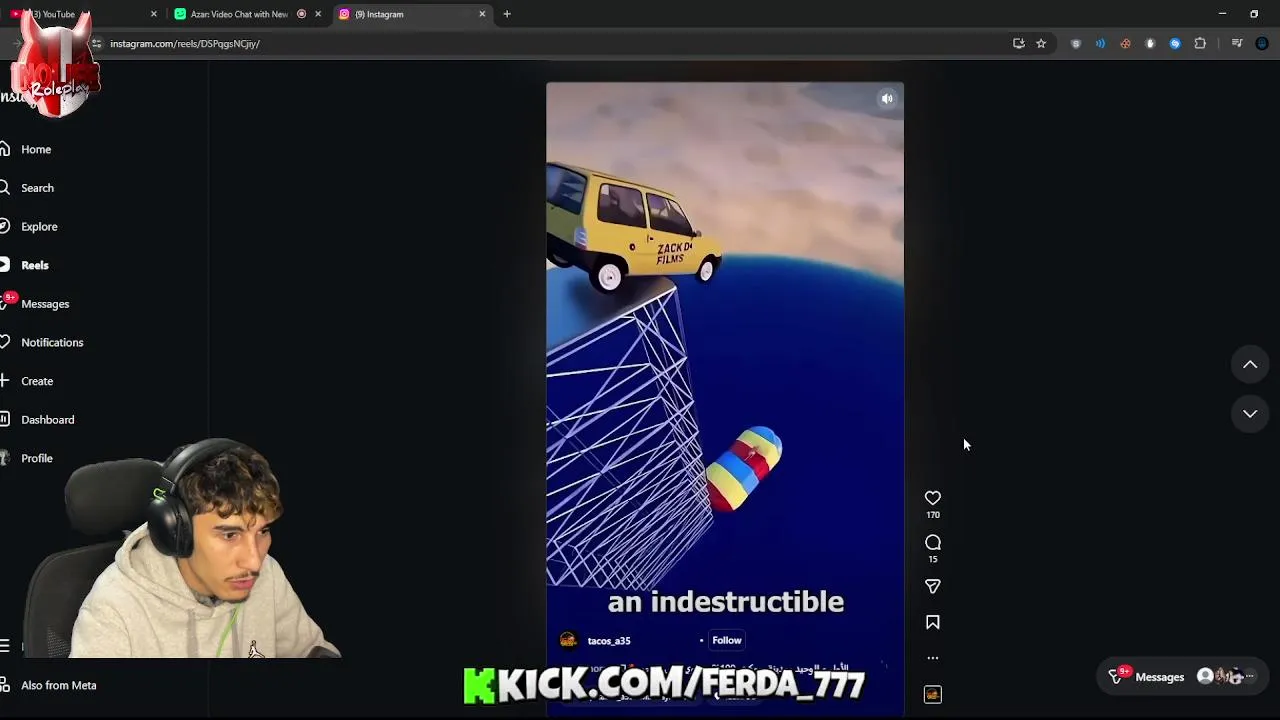Open Dashboard in sidebar
The width and height of the screenshot is (1280, 720).
pos(47,420)
